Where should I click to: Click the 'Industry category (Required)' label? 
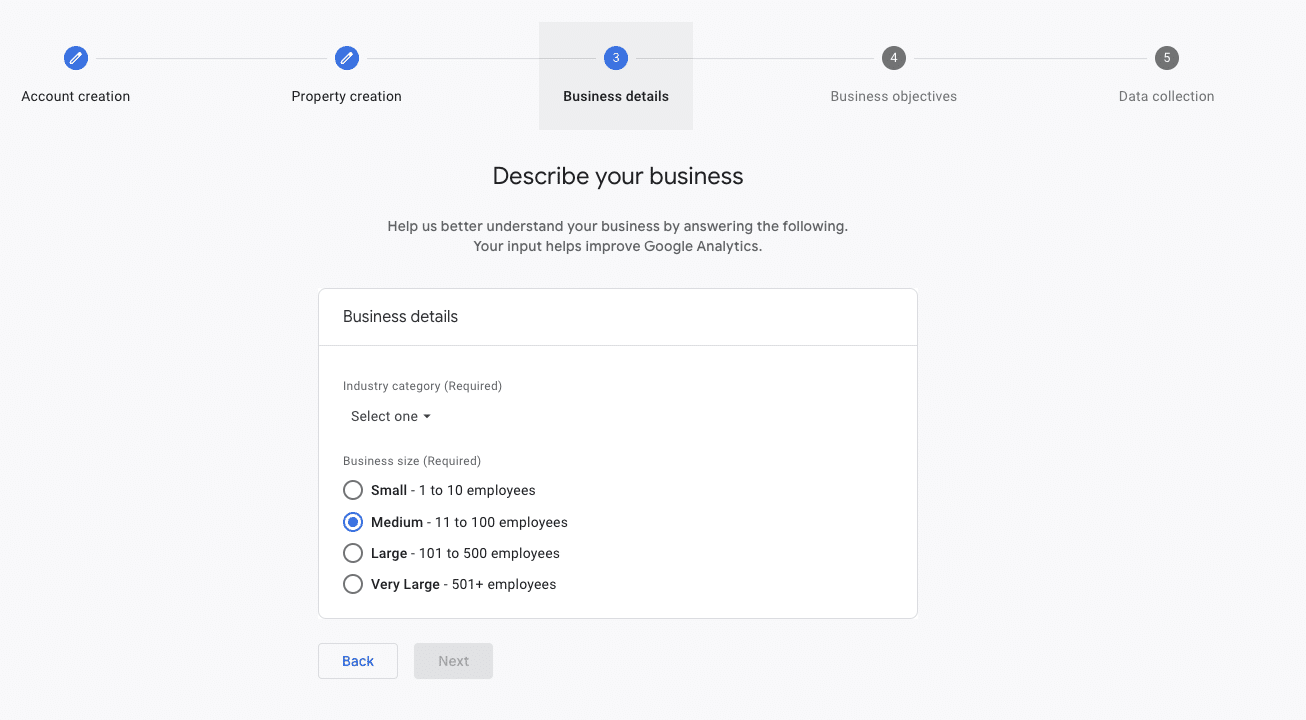point(422,386)
